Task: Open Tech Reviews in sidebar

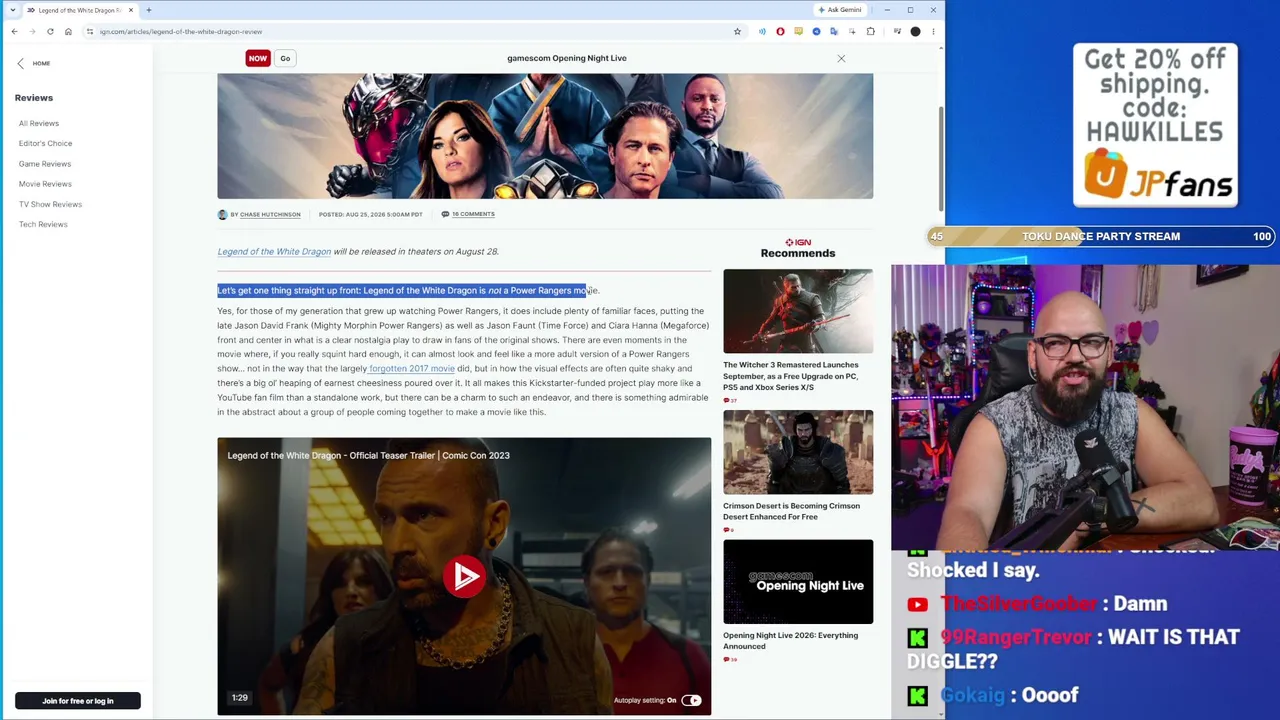Action: click(43, 224)
